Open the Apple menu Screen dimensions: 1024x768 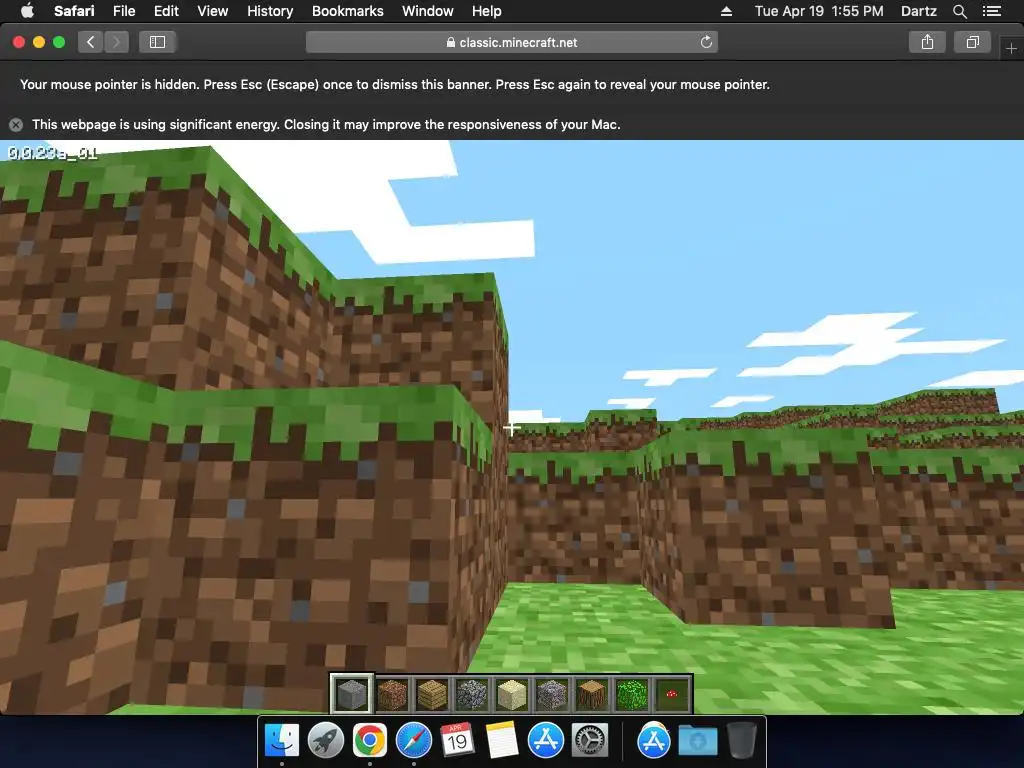(x=27, y=11)
